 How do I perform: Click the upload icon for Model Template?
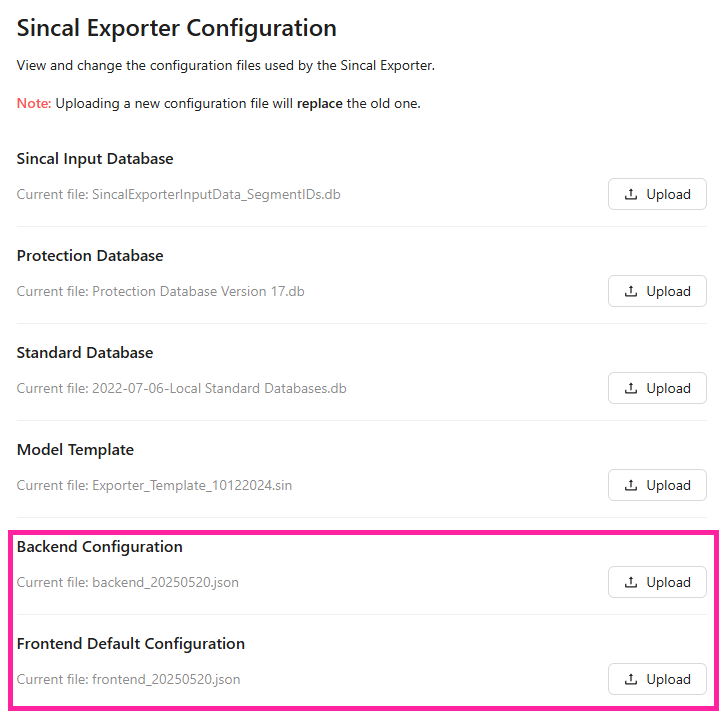click(x=631, y=486)
